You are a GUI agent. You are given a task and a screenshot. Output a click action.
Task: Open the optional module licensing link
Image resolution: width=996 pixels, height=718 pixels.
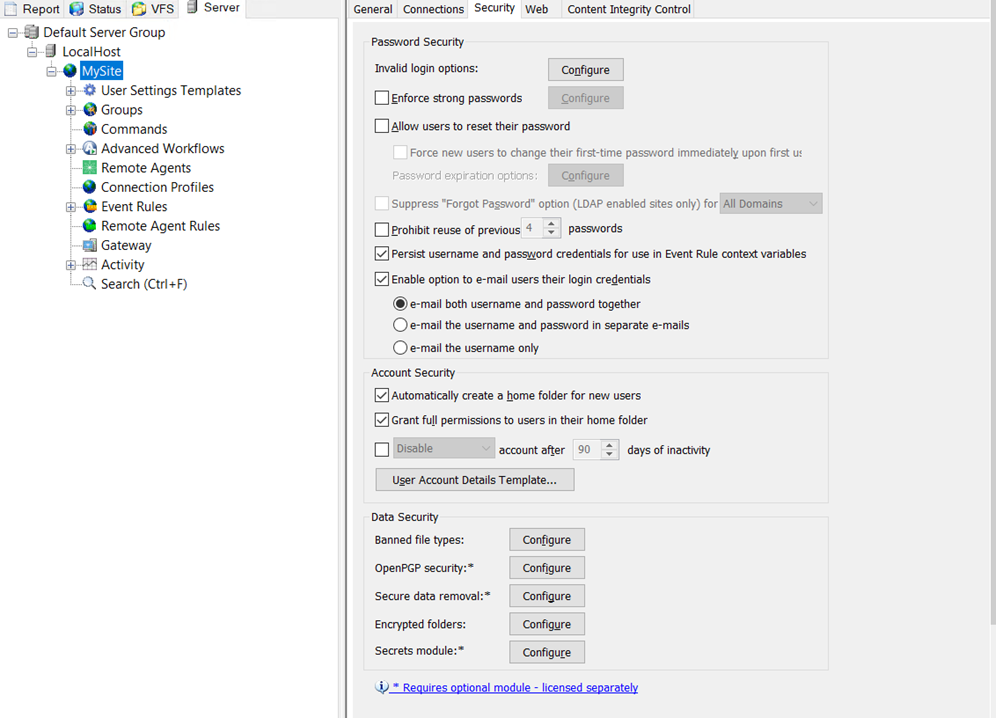515,688
